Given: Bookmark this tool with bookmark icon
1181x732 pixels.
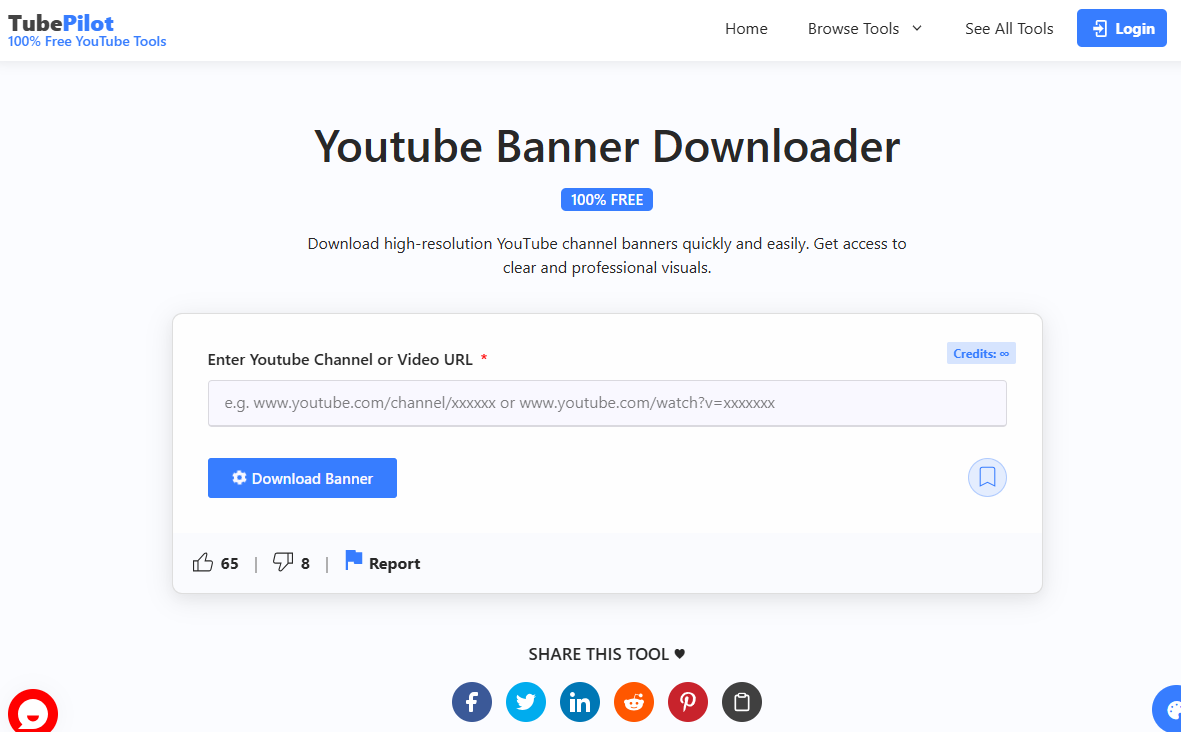Looking at the screenshot, I should coord(987,478).
